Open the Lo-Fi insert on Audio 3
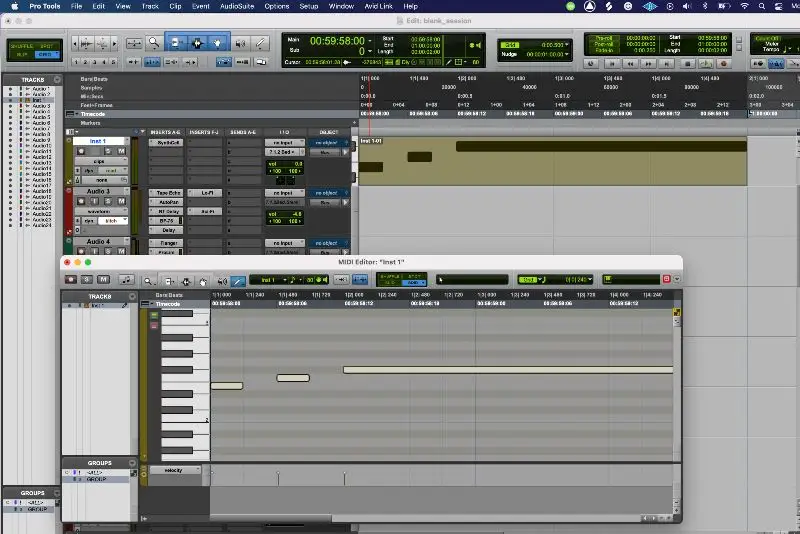 pyautogui.click(x=205, y=193)
